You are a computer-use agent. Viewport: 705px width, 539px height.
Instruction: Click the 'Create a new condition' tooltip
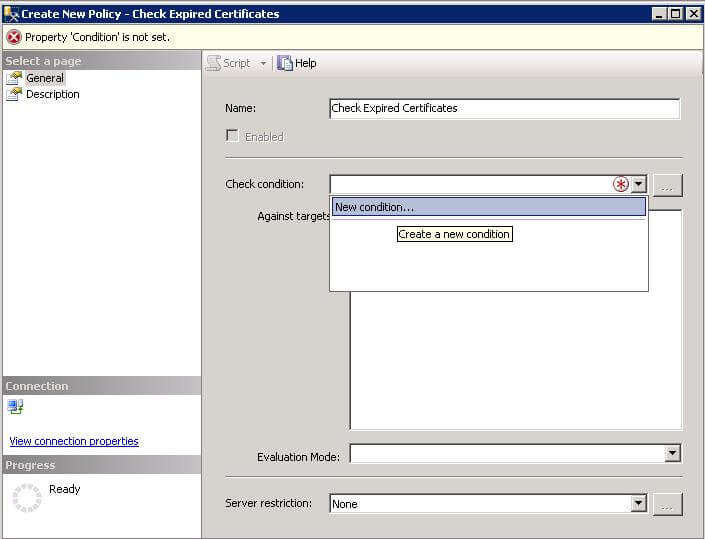click(455, 234)
